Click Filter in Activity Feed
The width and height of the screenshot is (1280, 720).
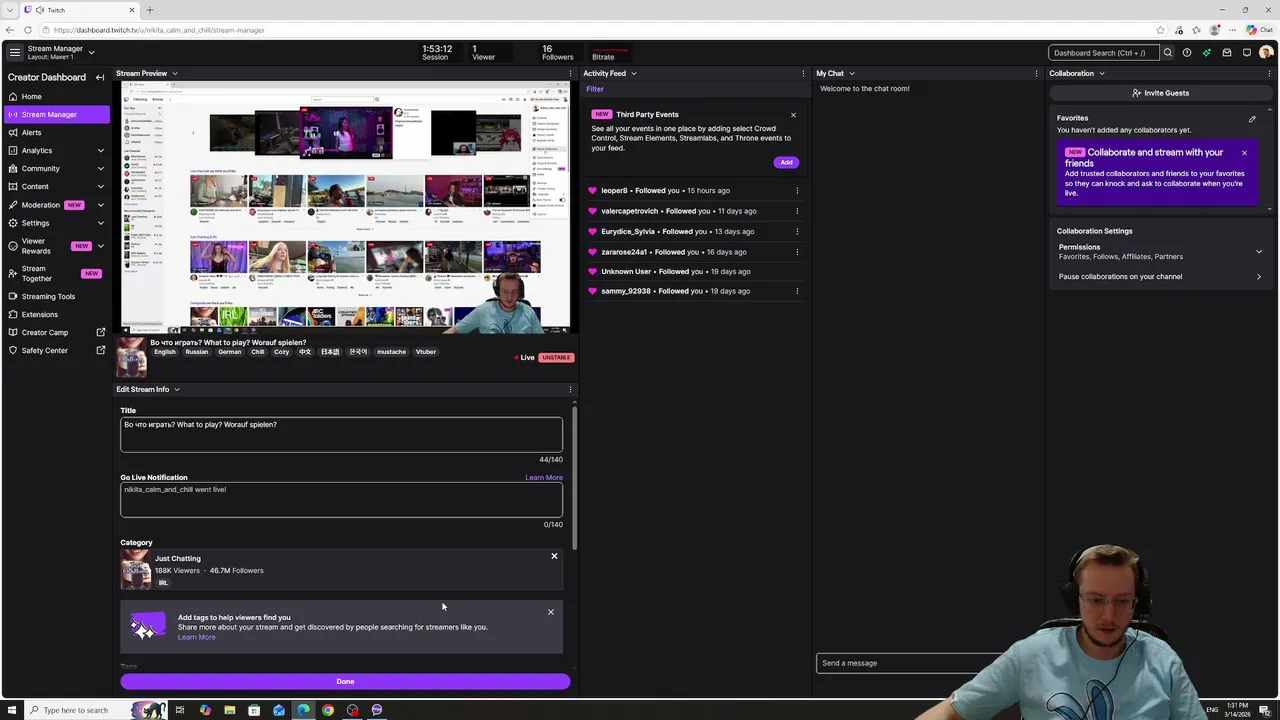pyautogui.click(x=595, y=89)
